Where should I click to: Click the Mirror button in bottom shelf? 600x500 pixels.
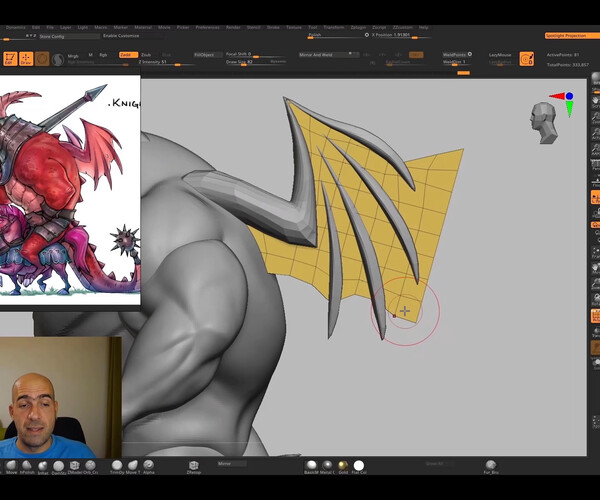pos(232,464)
